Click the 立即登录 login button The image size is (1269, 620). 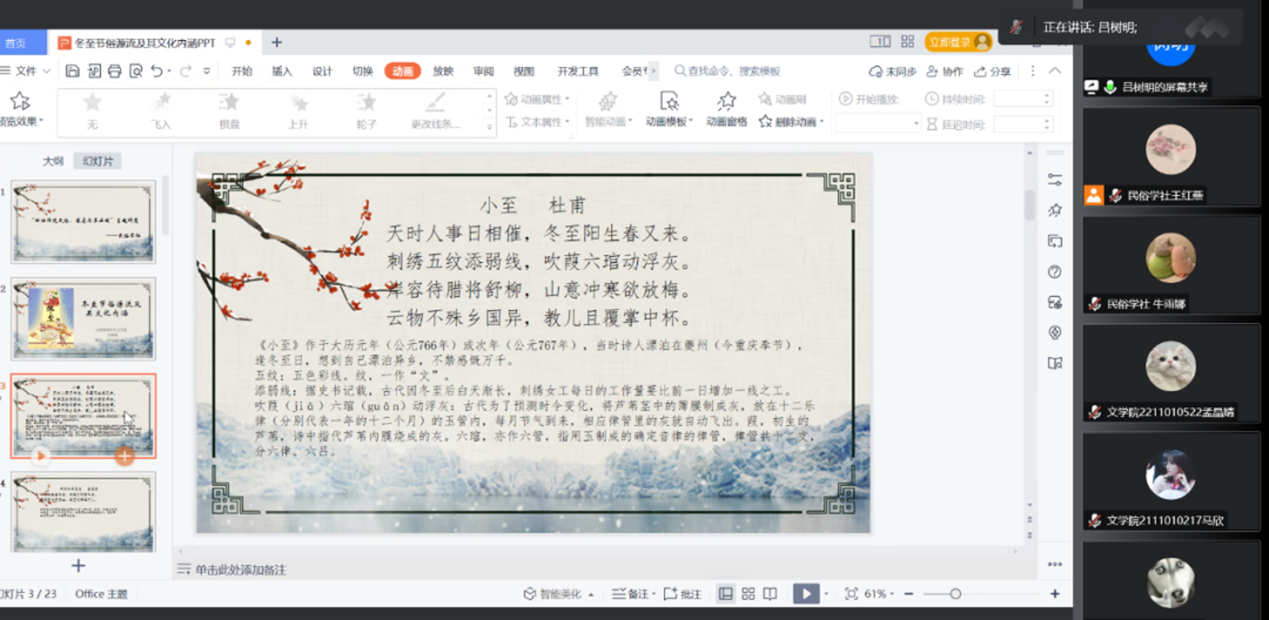coord(957,42)
